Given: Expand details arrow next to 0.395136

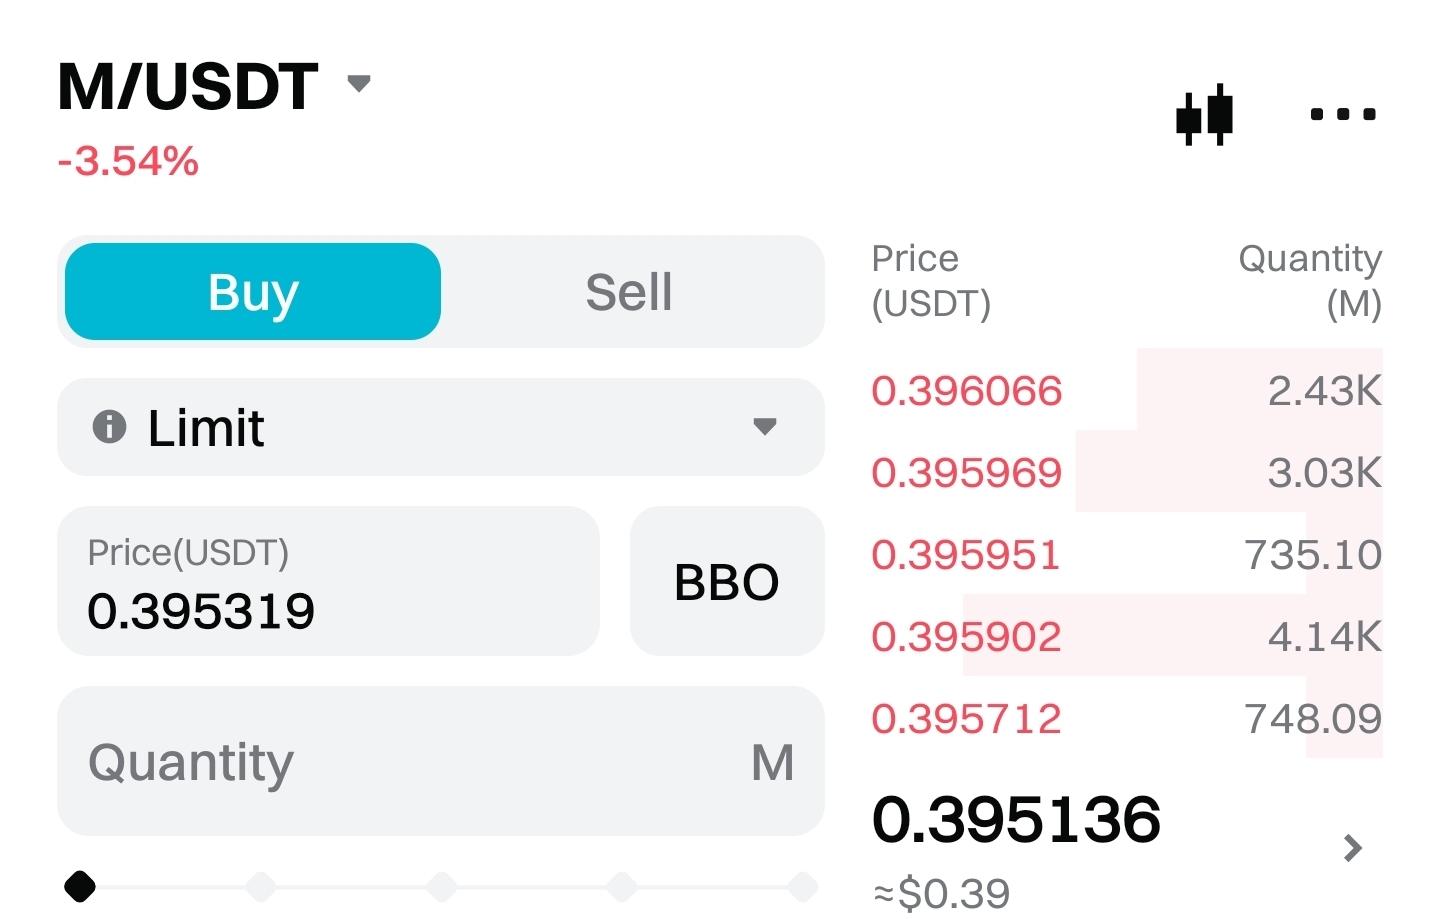Looking at the screenshot, I should pyautogui.click(x=1352, y=848).
